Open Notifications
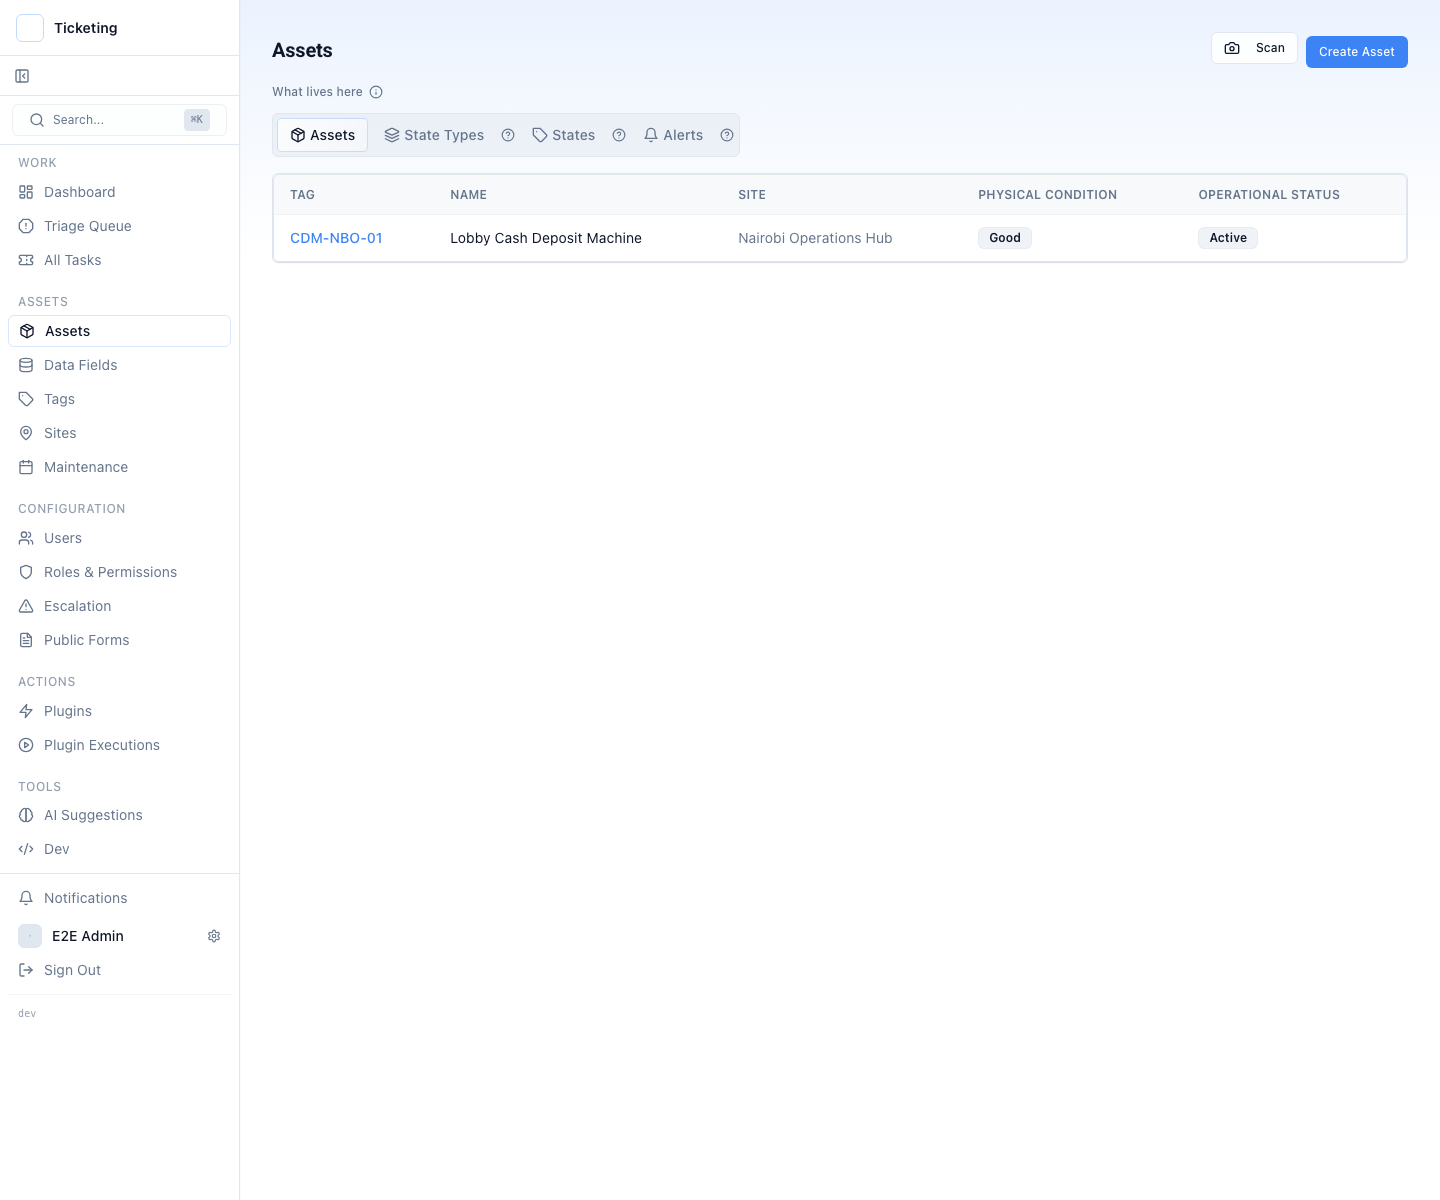Viewport: 1440px width, 1200px height. (x=119, y=898)
